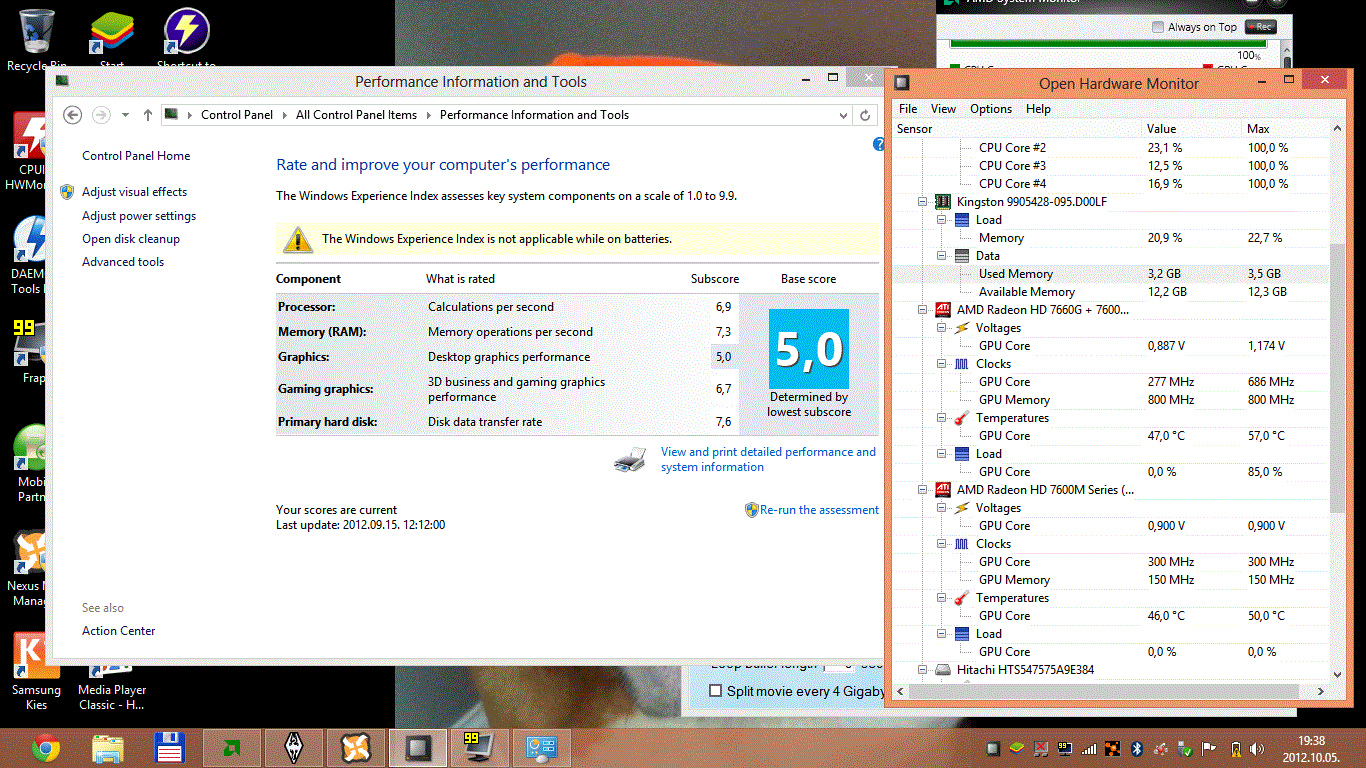Click Open disk cleanup link

pos(131,239)
